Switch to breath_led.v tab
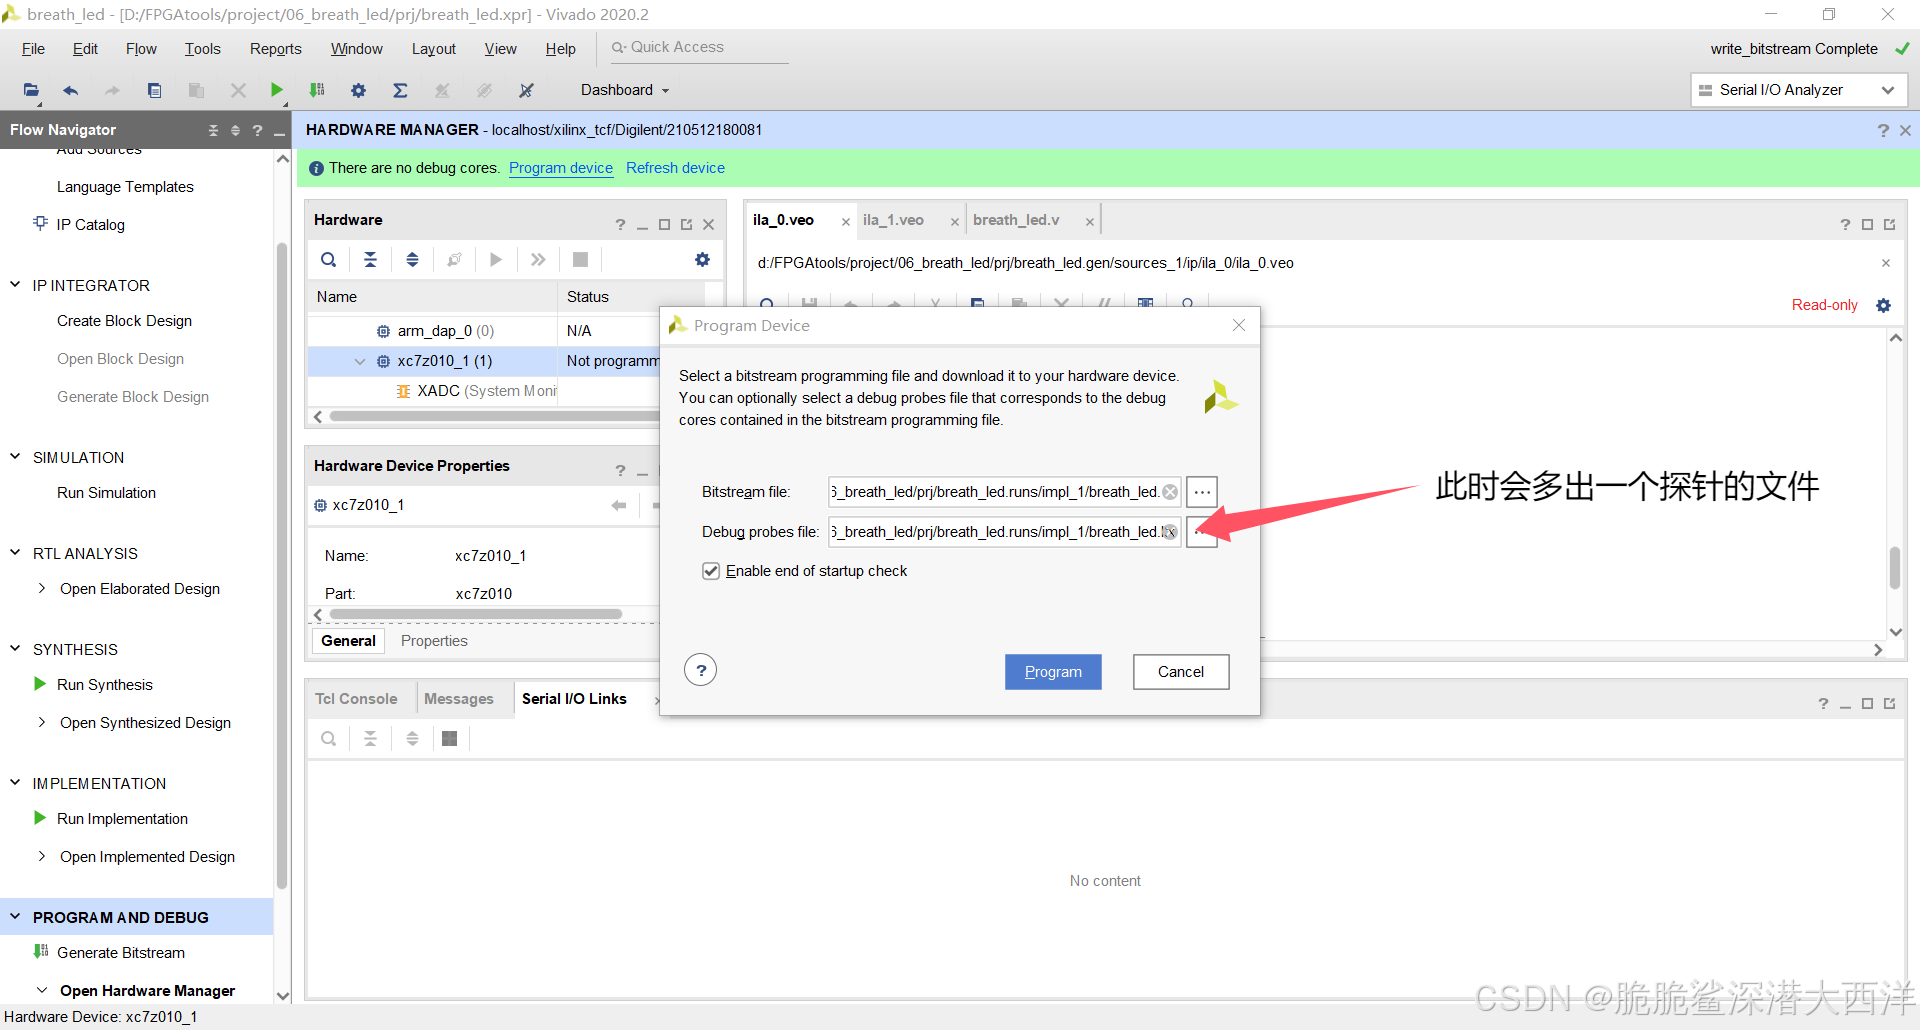 point(1016,220)
